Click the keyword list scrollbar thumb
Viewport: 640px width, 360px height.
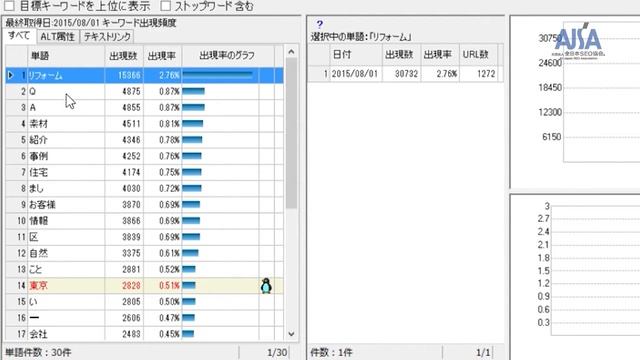291,133
